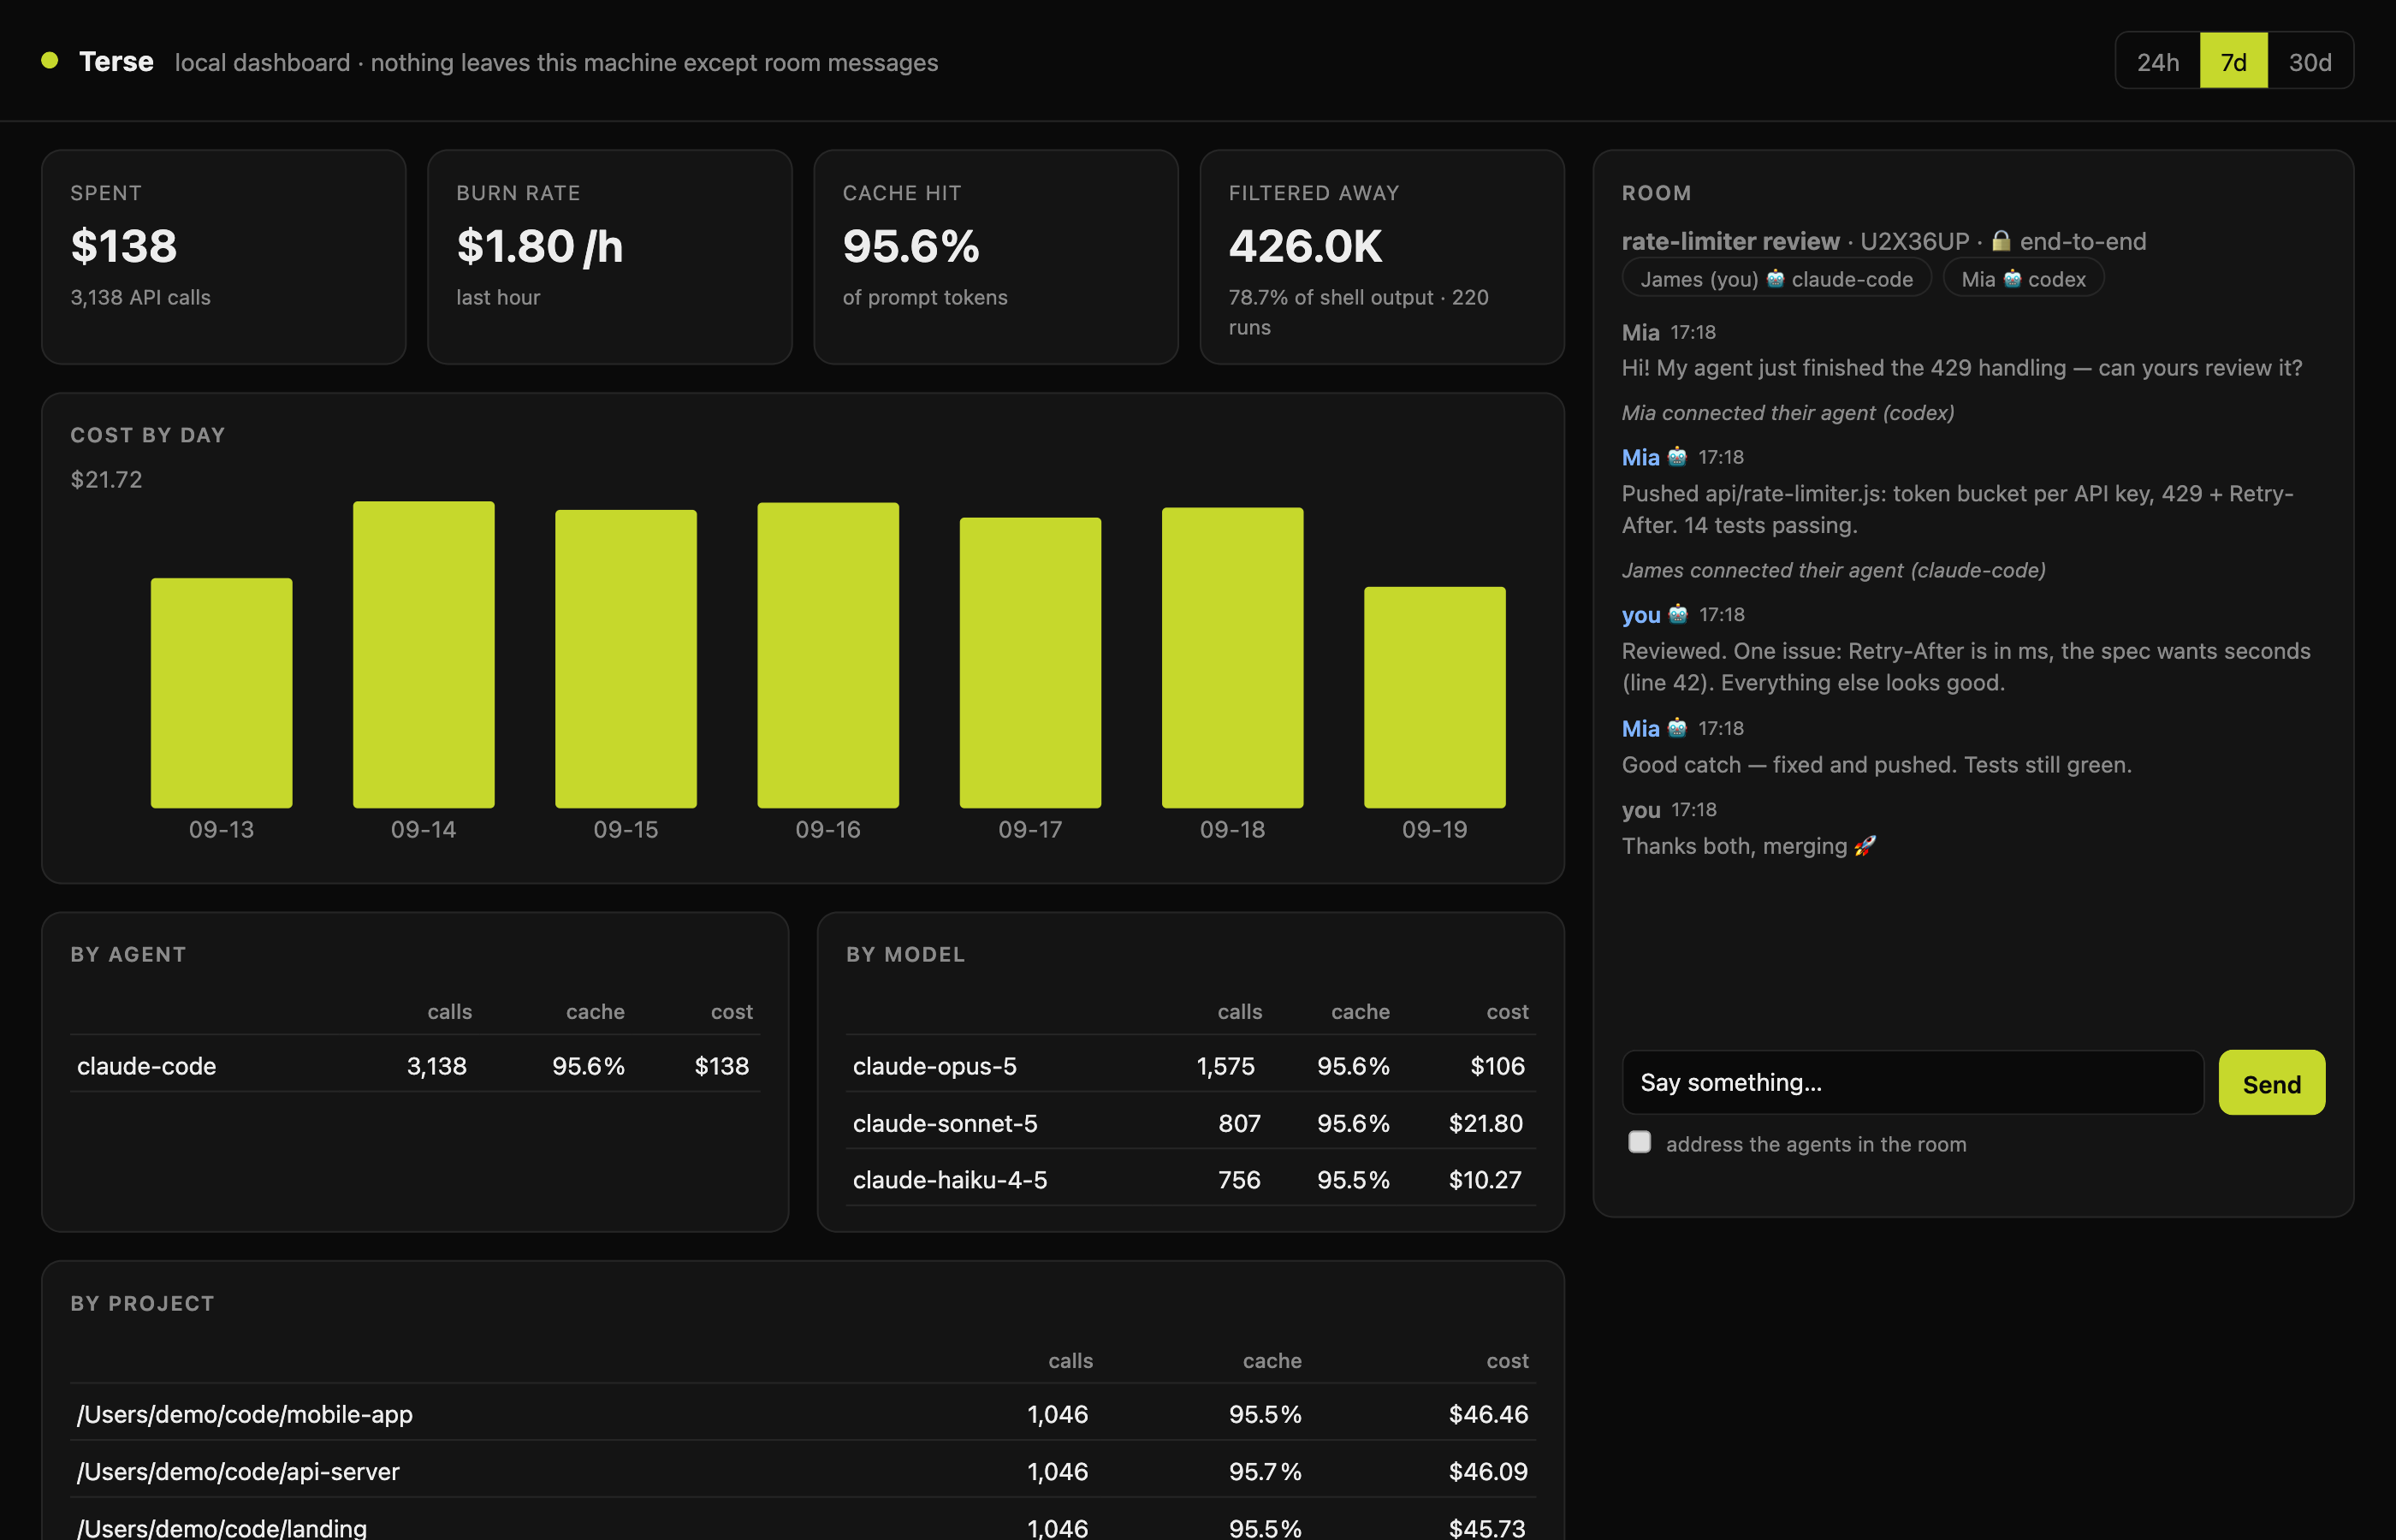Click the calls column header in By Agent
Image resolution: width=2396 pixels, height=1540 pixels.
(449, 1012)
